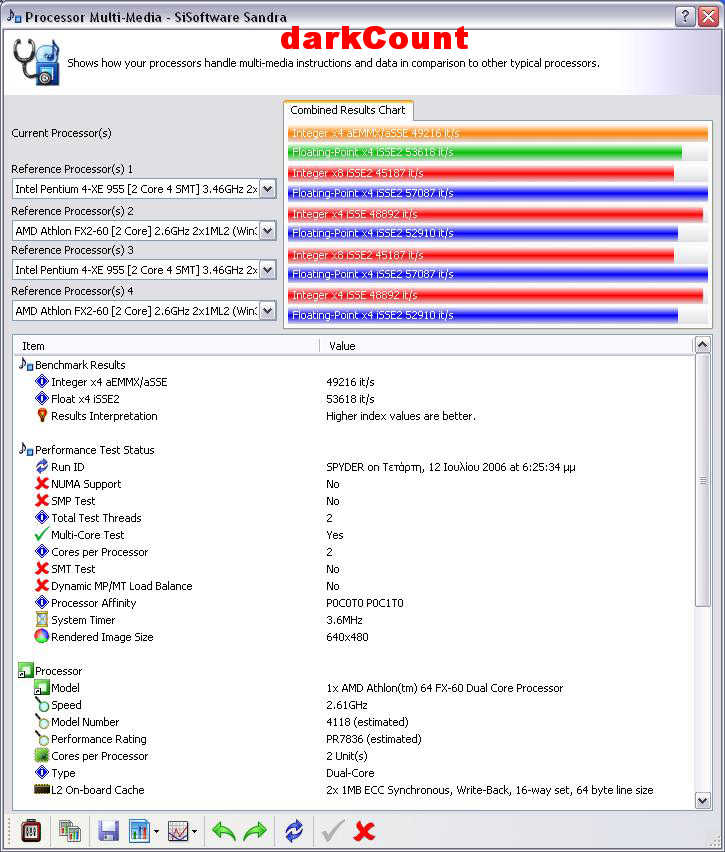
Task: Refresh the benchmark with blue arrows icon
Action: [x=294, y=831]
